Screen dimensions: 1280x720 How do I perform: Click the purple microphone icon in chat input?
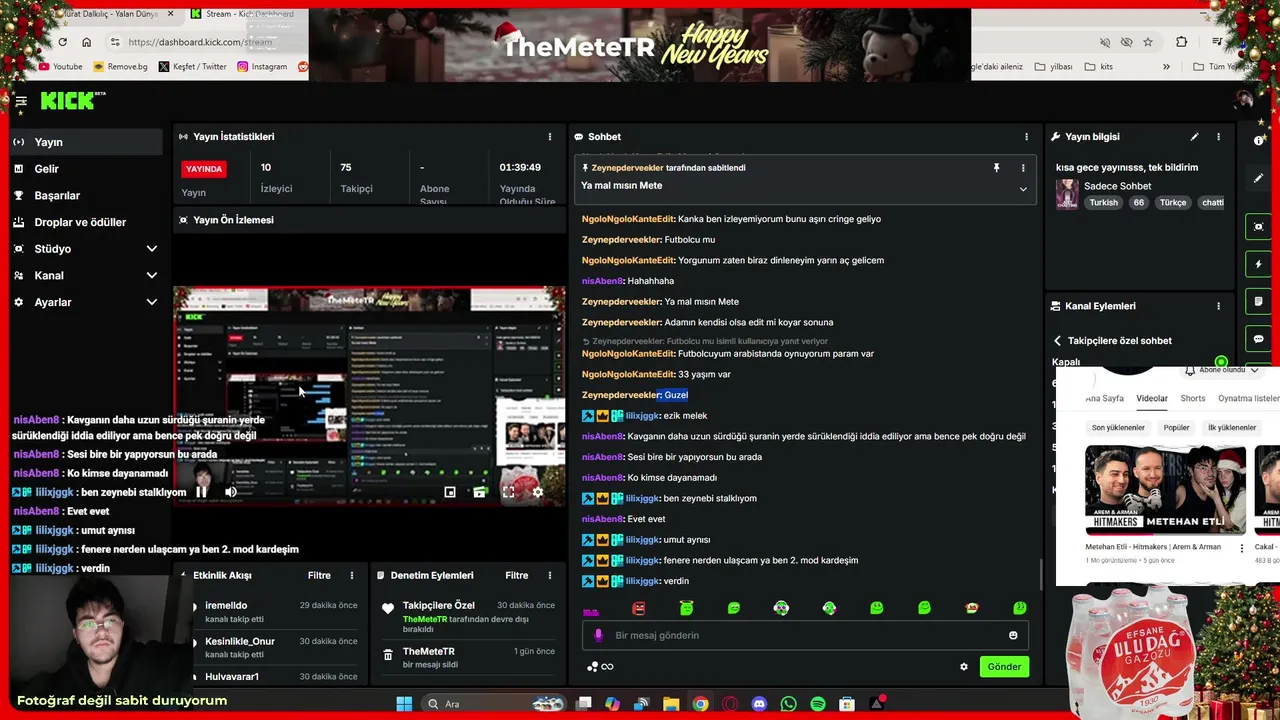tap(598, 635)
